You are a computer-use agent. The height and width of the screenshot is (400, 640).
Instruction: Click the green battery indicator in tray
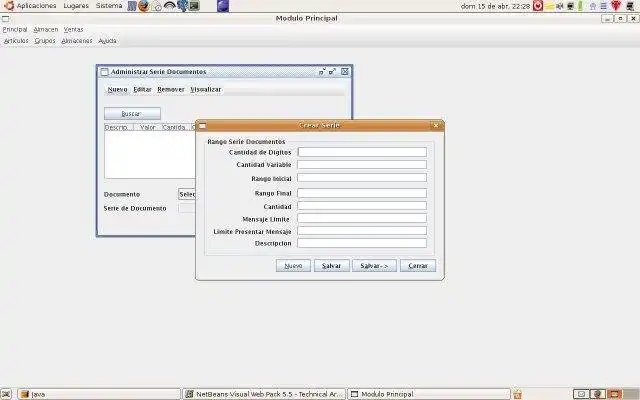pos(580,6)
